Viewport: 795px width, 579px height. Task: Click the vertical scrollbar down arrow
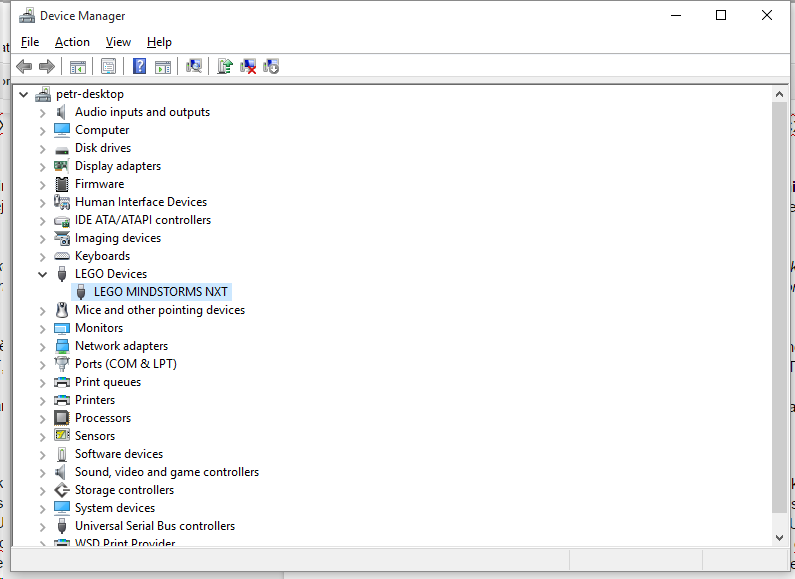click(x=780, y=537)
